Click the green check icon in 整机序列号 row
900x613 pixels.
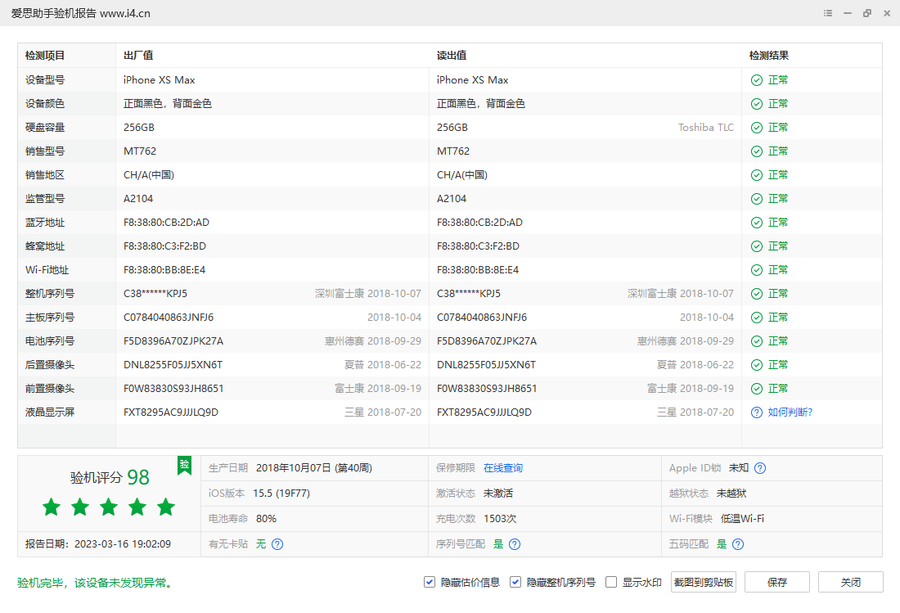point(757,294)
